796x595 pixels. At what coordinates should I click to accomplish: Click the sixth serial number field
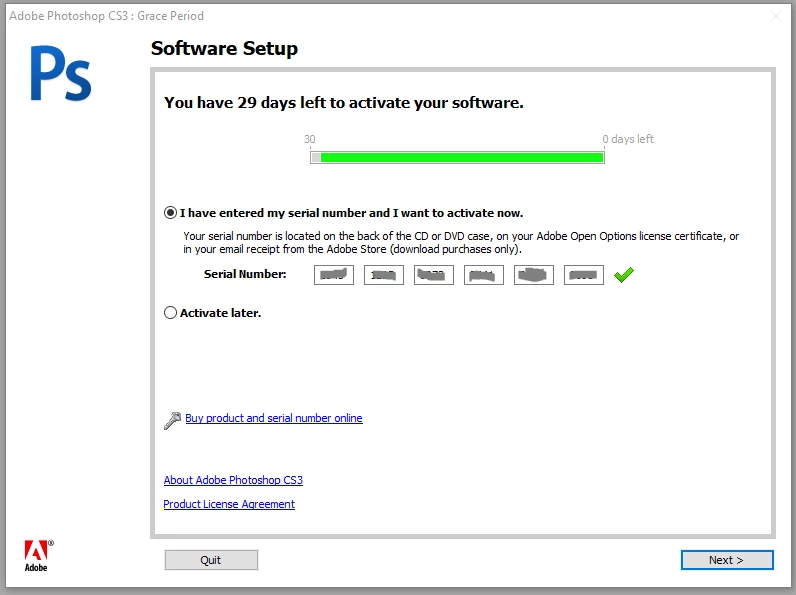tap(584, 275)
